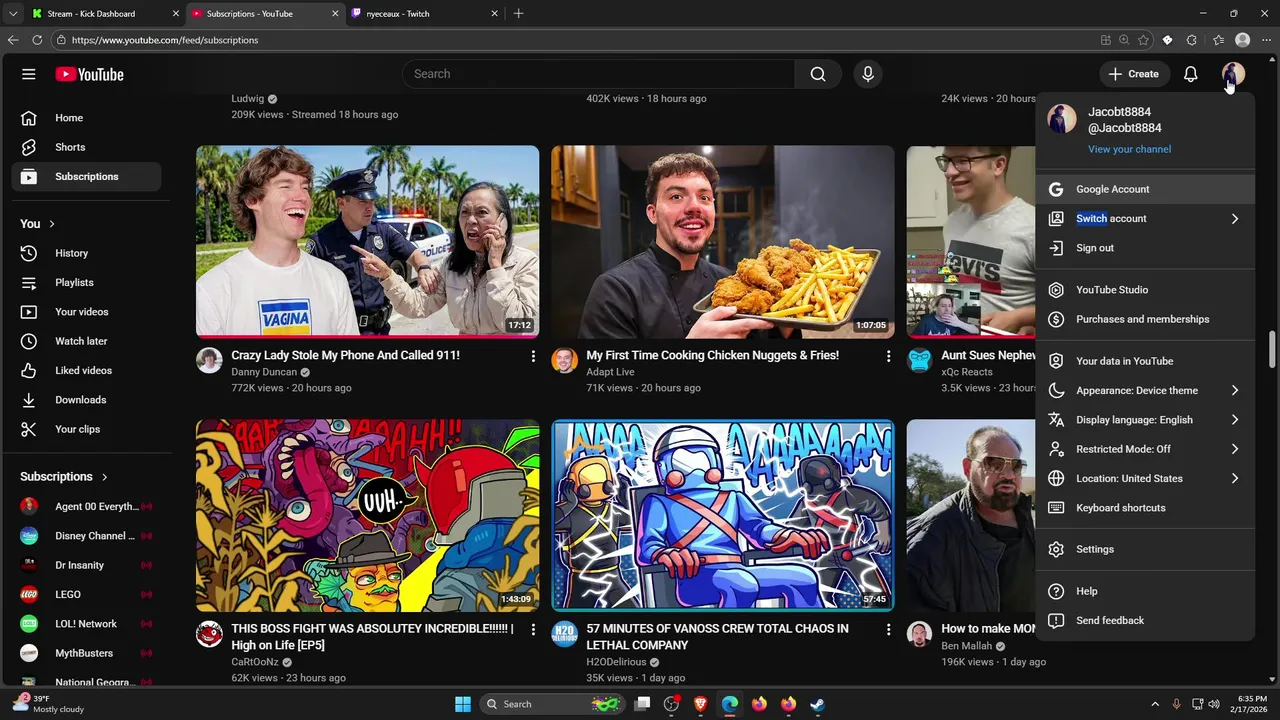1280x720 pixels.
Task: Select Sign out menu item
Action: pyautogui.click(x=1145, y=248)
